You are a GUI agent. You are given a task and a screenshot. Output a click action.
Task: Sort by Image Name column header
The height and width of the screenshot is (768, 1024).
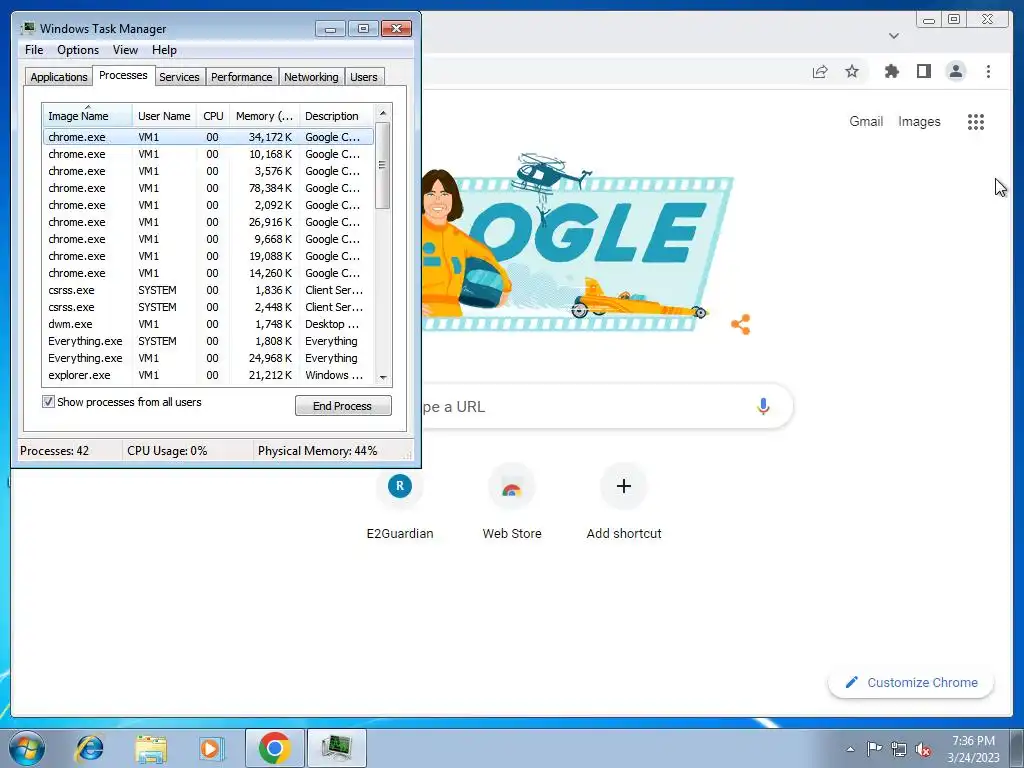(88, 116)
